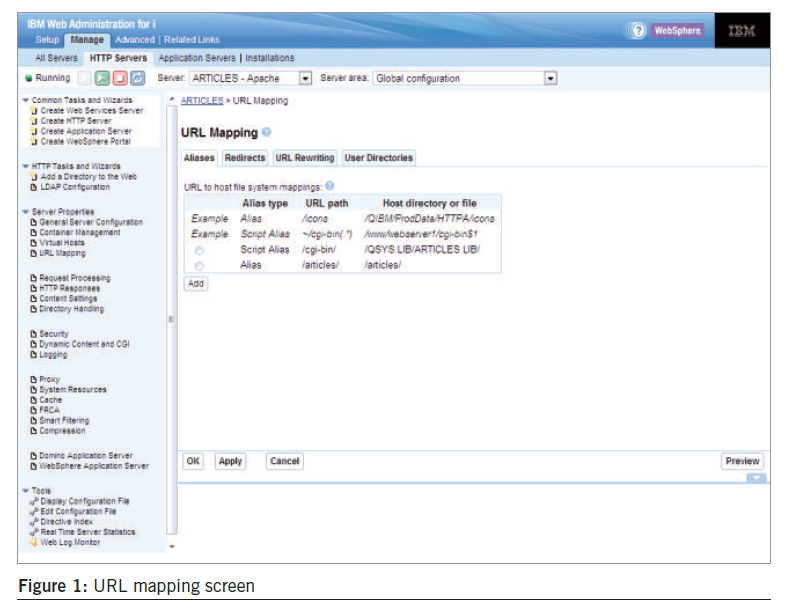The width and height of the screenshot is (787, 609).
Task: Open the User Directories tab
Action: (379, 158)
